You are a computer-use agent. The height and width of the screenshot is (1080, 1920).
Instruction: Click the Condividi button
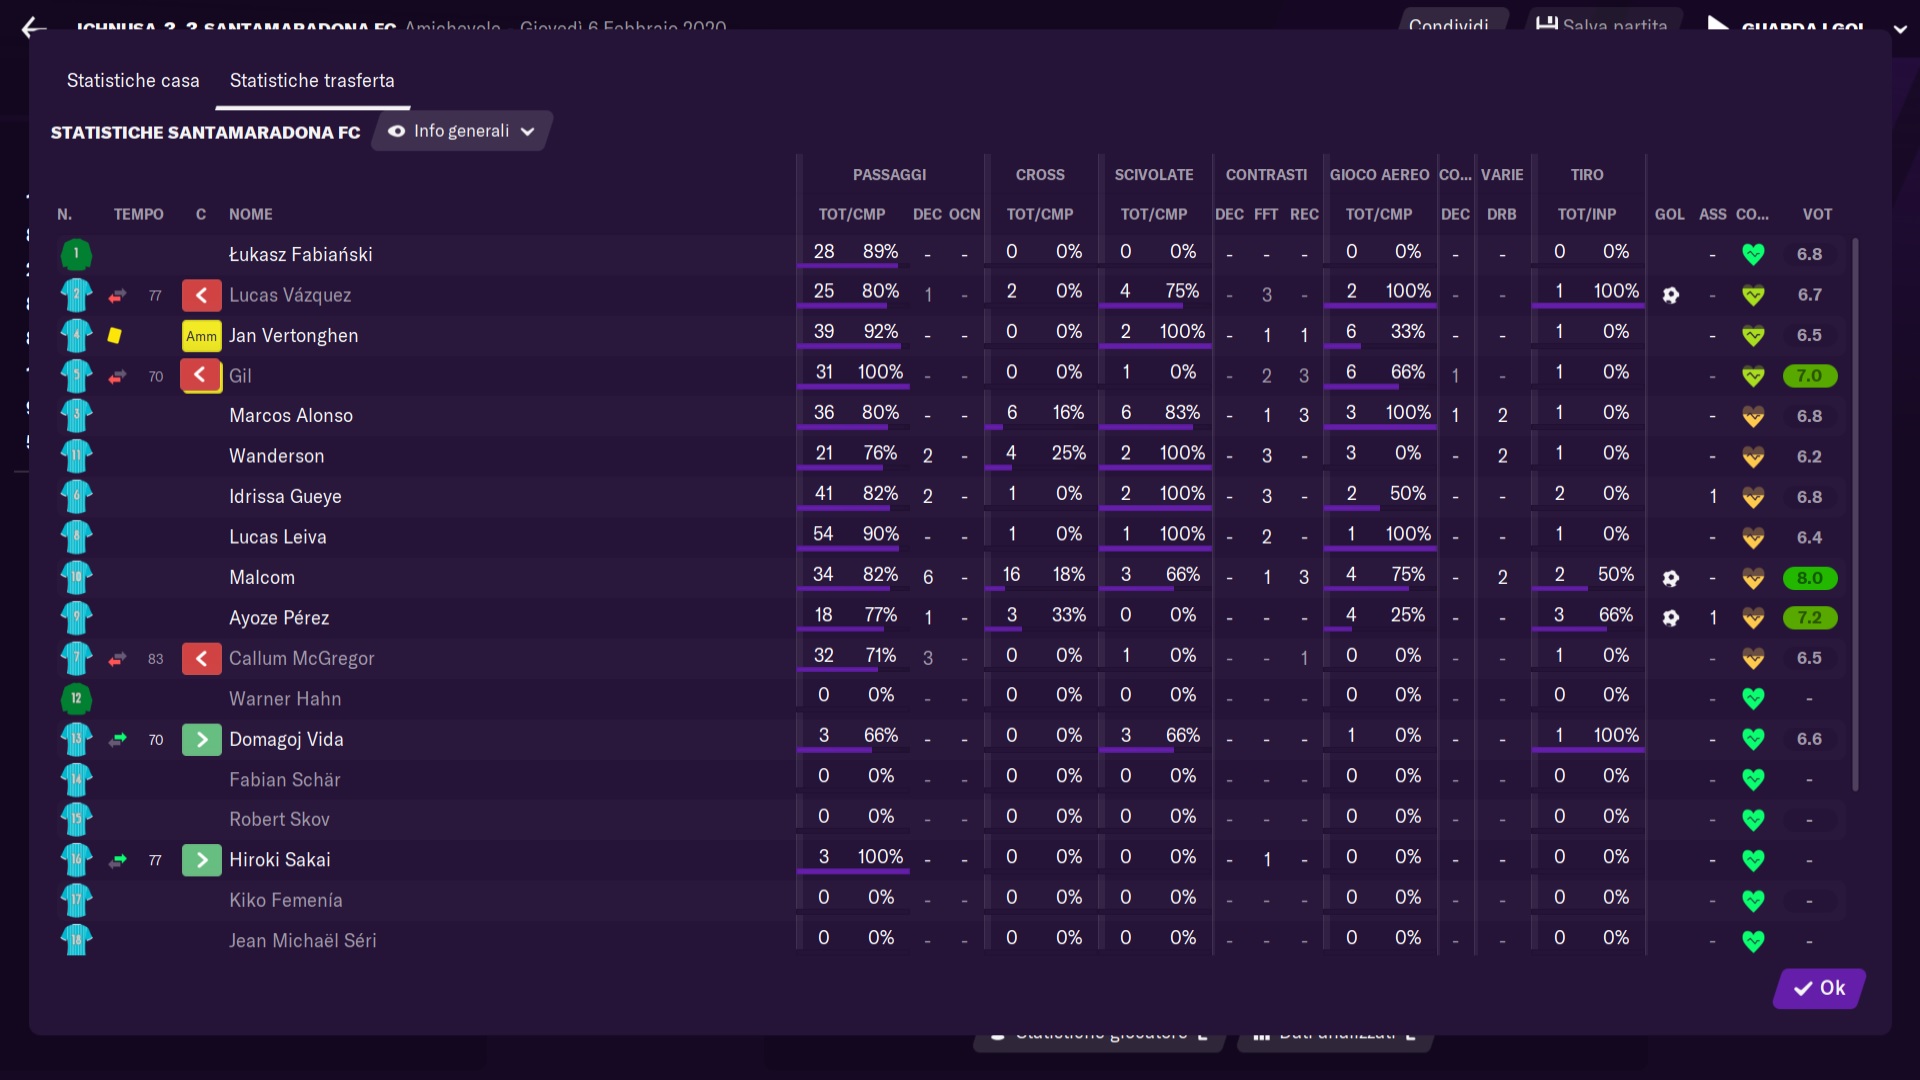tap(1448, 24)
